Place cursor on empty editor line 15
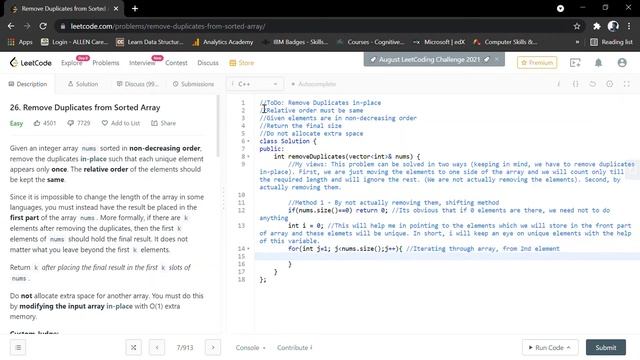The image size is (640, 360). [x=447, y=256]
